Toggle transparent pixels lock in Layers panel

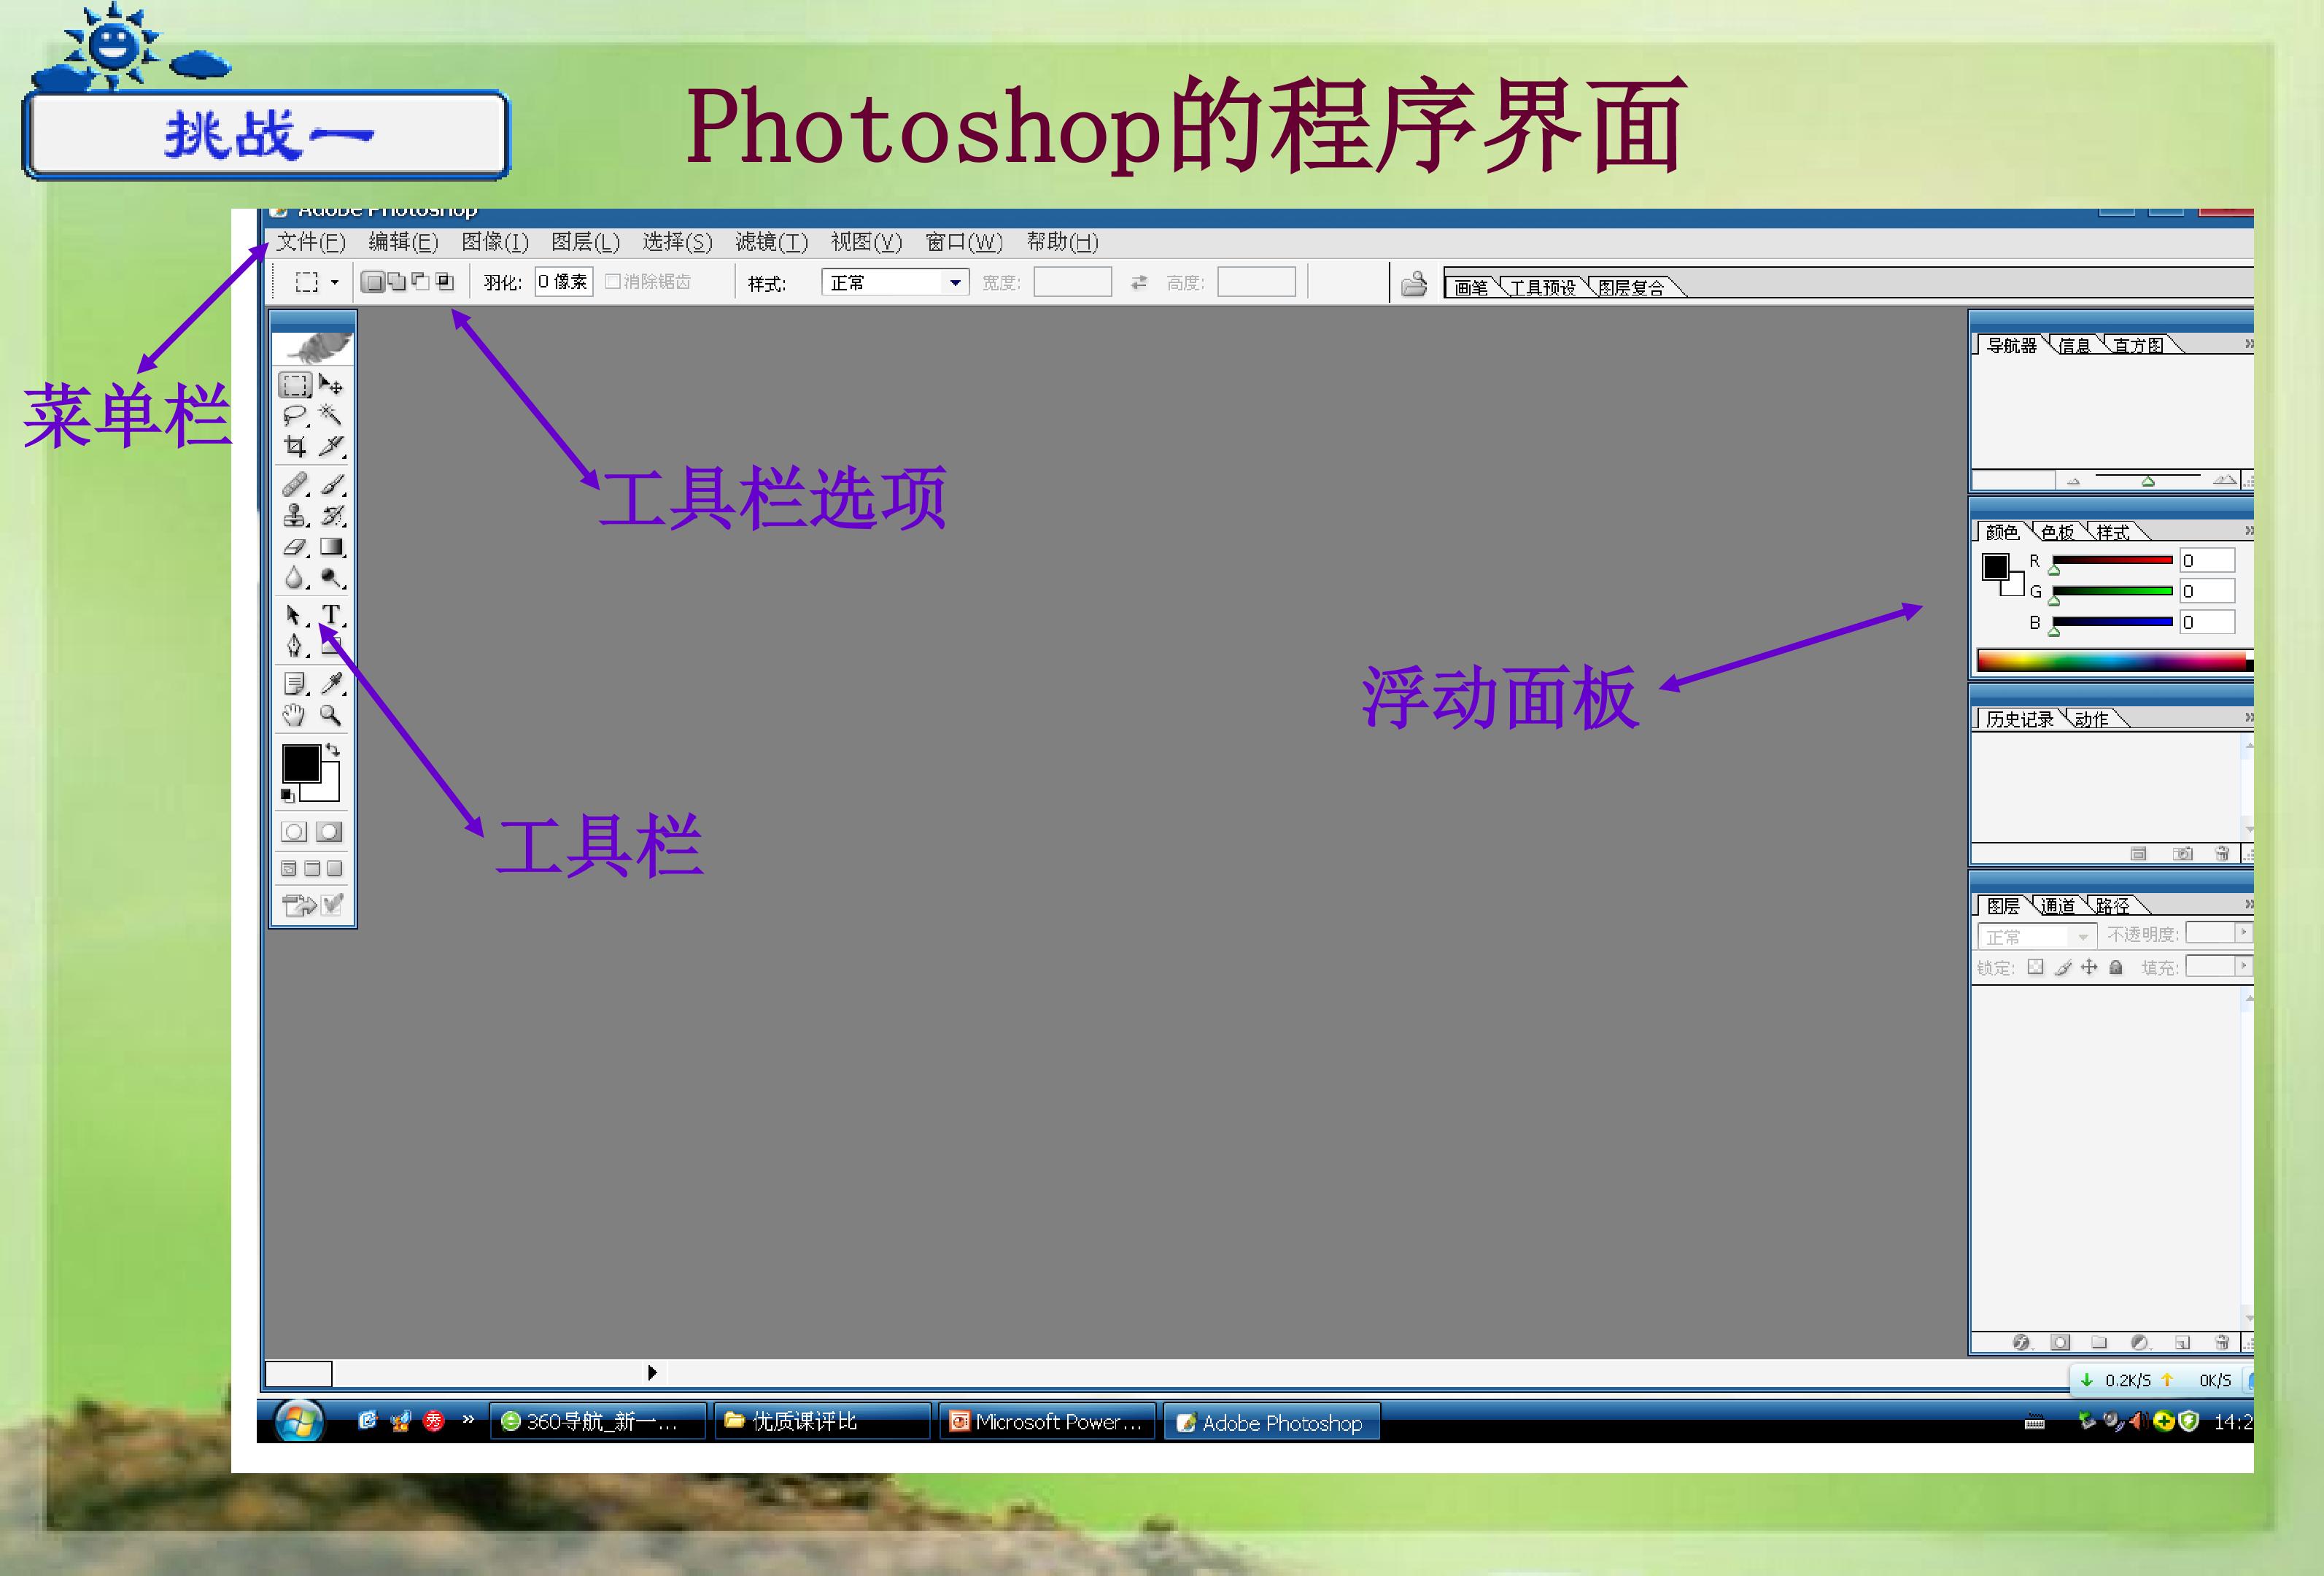tap(2035, 967)
